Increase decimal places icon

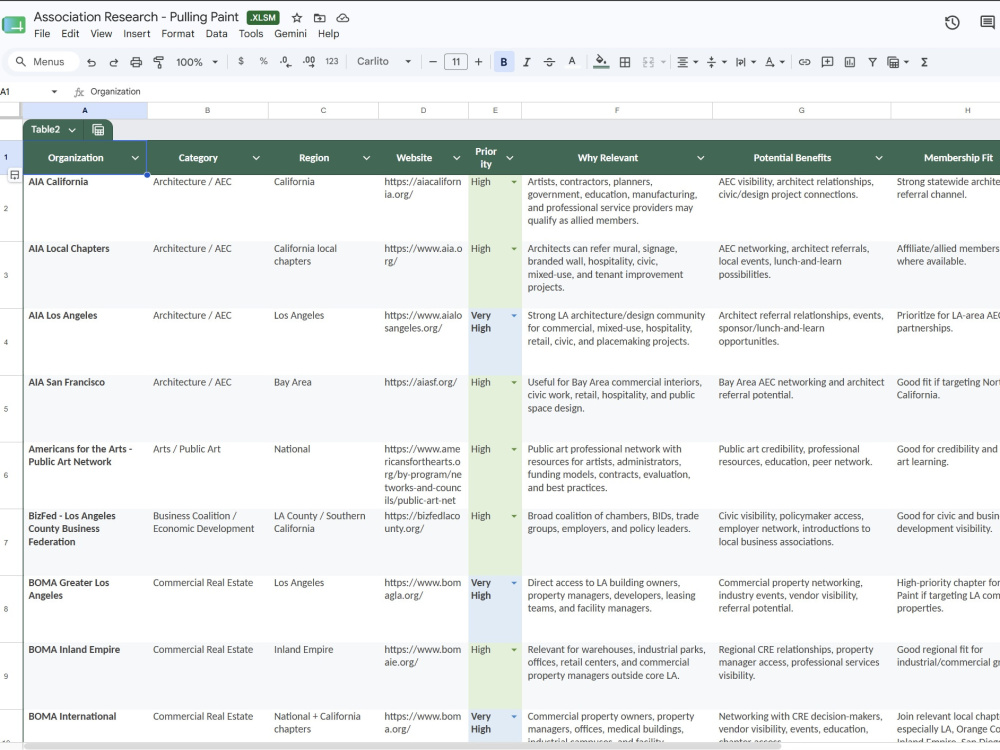[x=309, y=62]
